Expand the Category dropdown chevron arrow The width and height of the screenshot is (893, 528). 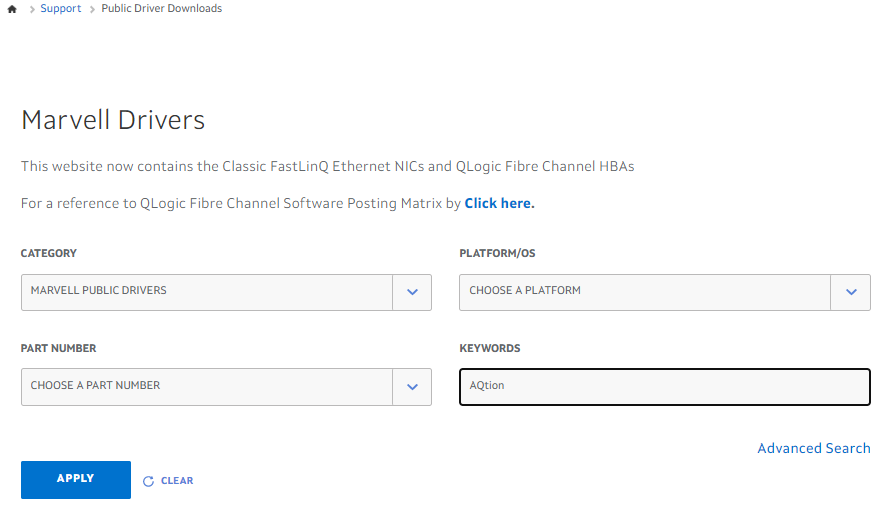tap(412, 292)
